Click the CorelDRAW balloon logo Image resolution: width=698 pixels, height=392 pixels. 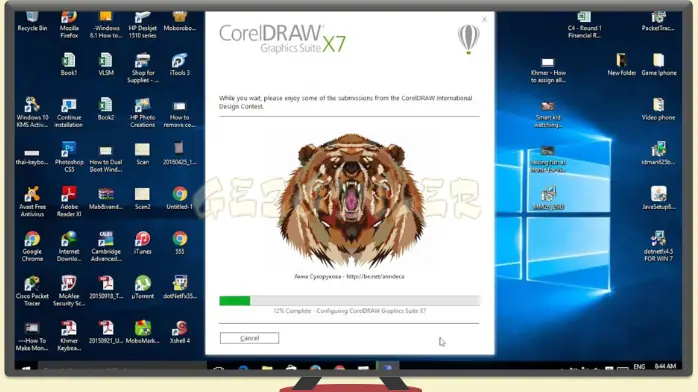tap(468, 39)
